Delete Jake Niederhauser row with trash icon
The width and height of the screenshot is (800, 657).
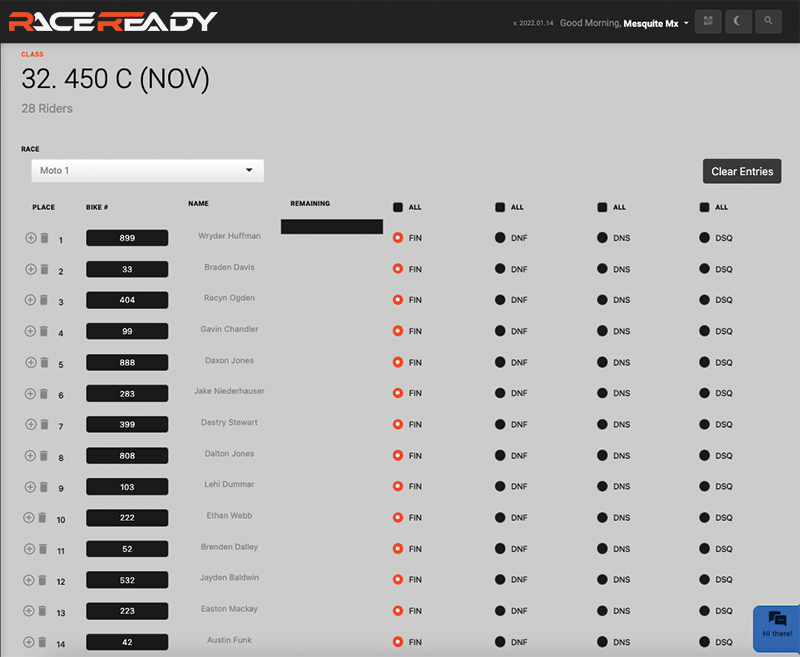(x=44, y=393)
